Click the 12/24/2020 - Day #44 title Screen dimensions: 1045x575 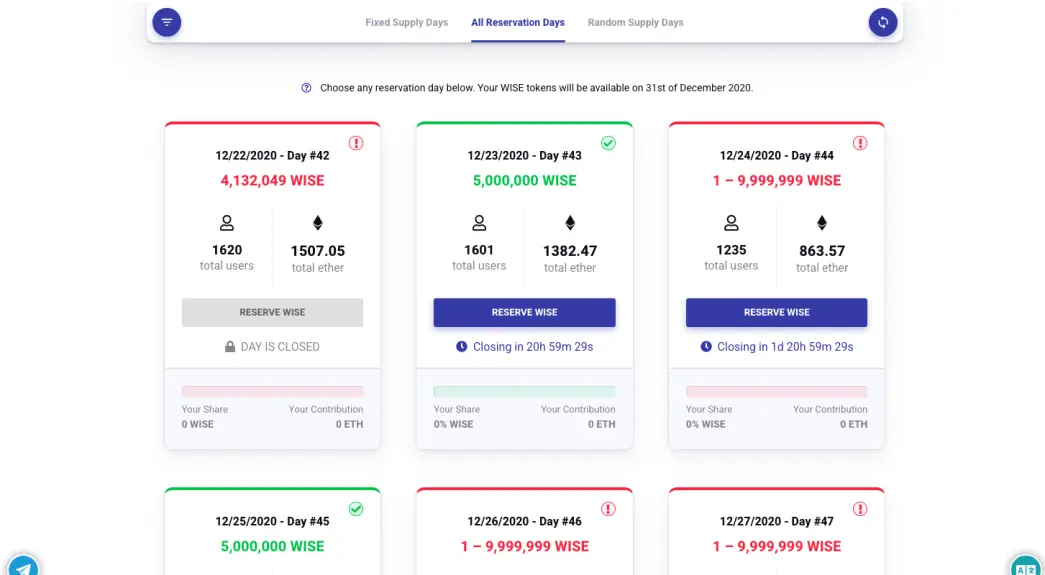coord(776,155)
